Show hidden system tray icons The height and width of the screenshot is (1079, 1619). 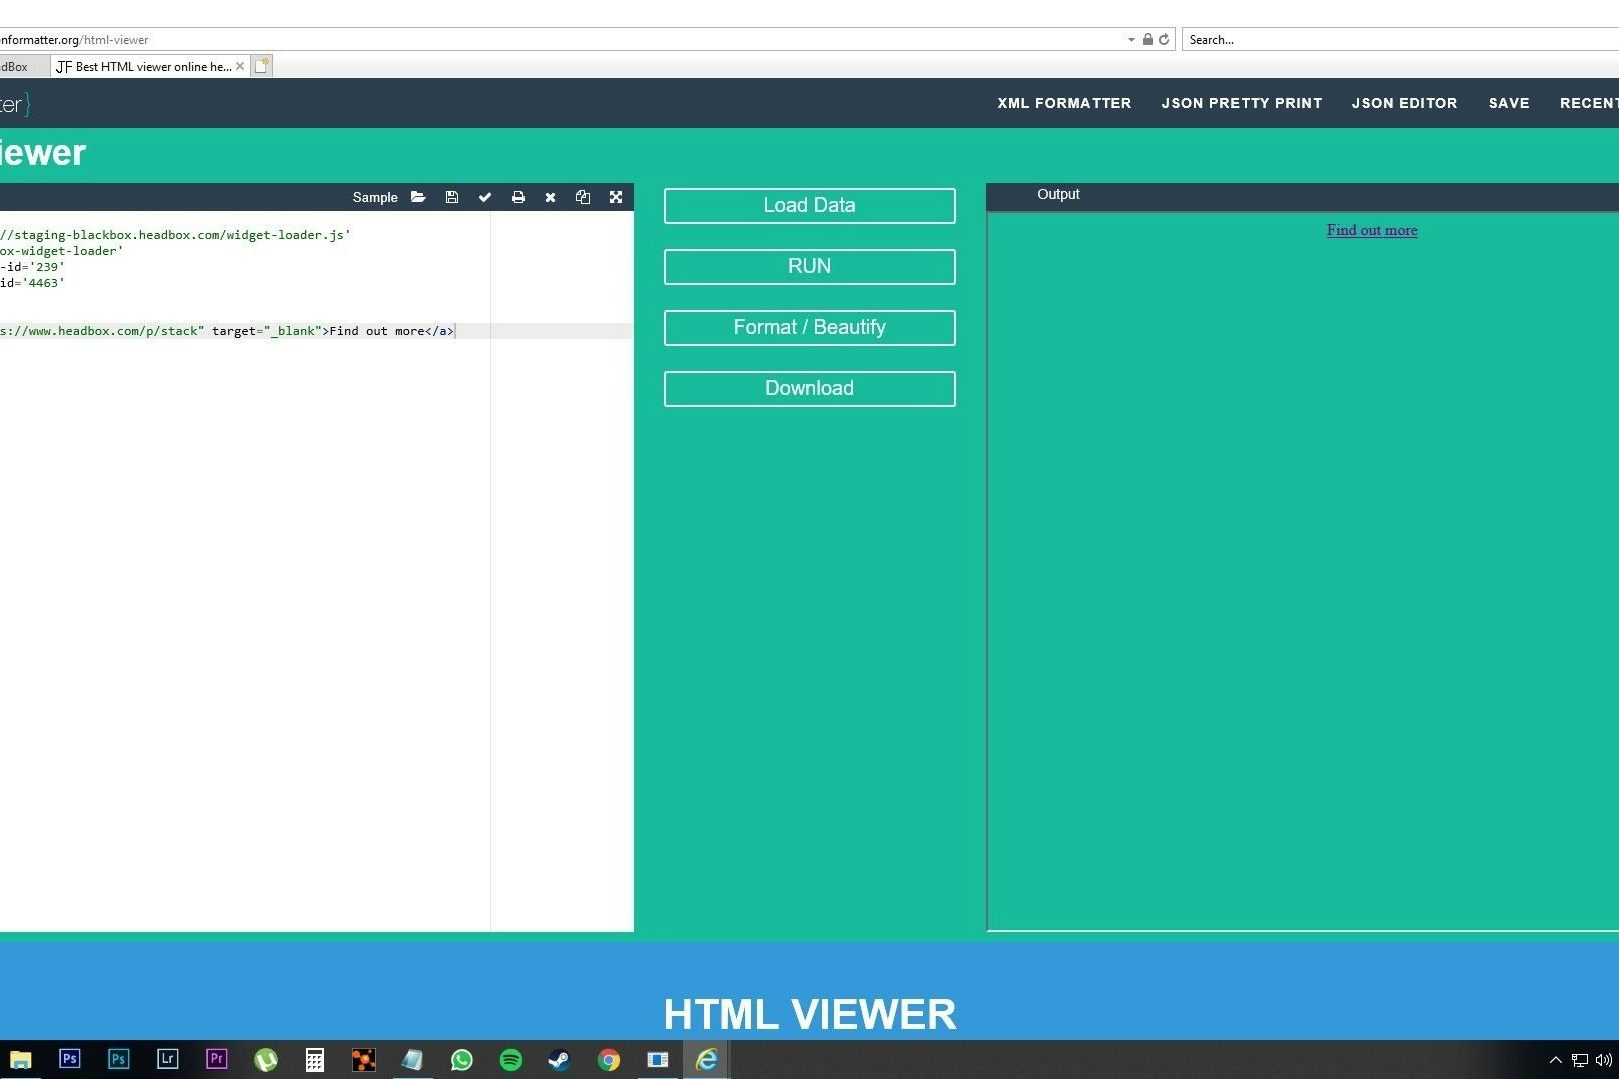point(1555,1060)
